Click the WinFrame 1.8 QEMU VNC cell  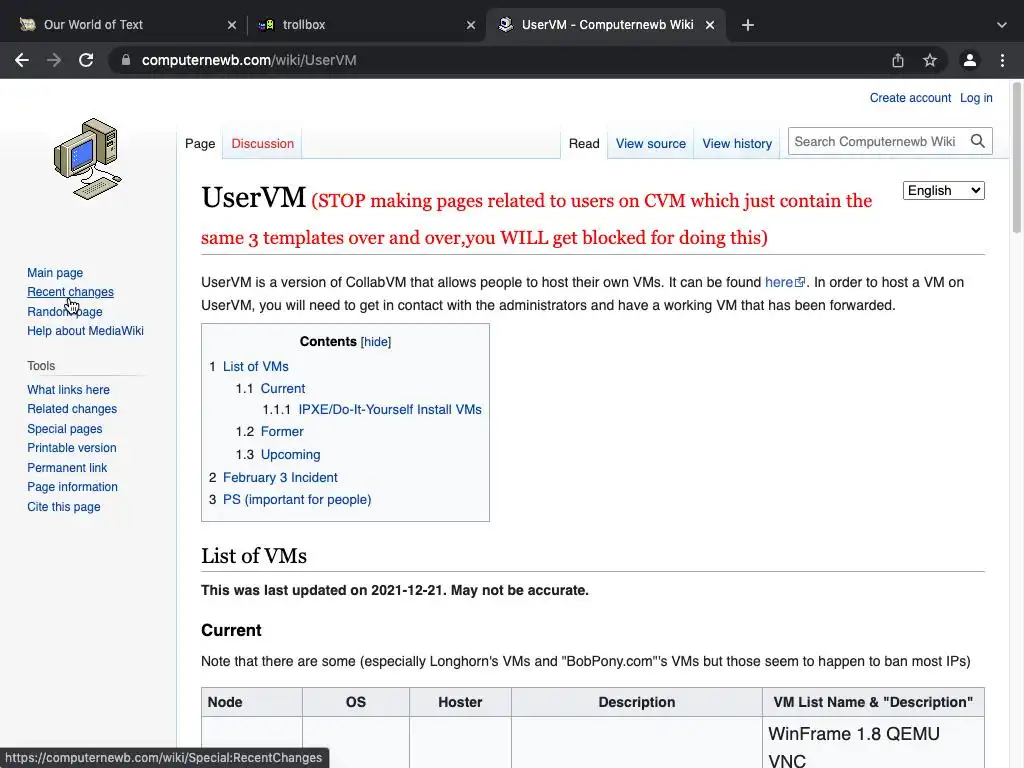873,744
